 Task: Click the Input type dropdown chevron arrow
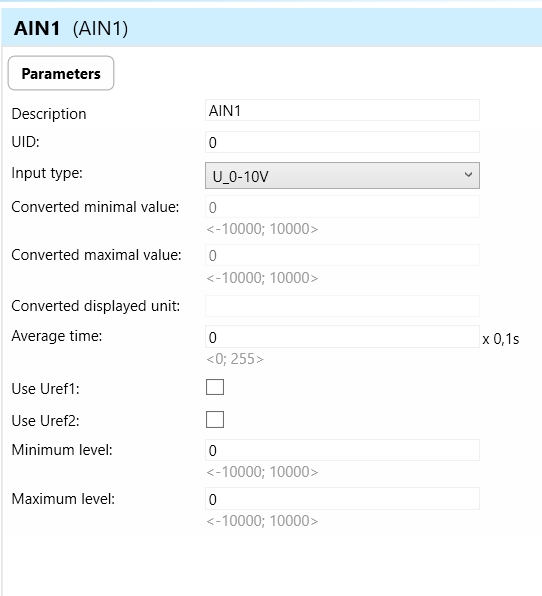click(x=468, y=175)
